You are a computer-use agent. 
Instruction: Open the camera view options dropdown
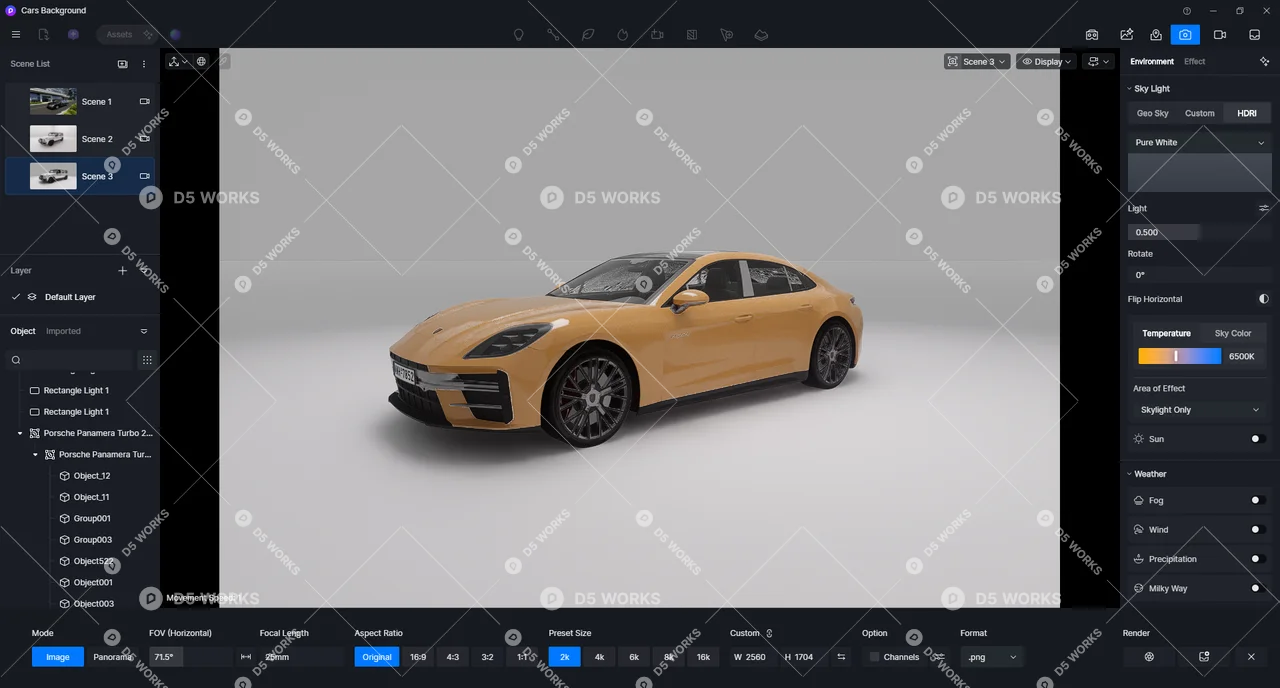point(1099,62)
